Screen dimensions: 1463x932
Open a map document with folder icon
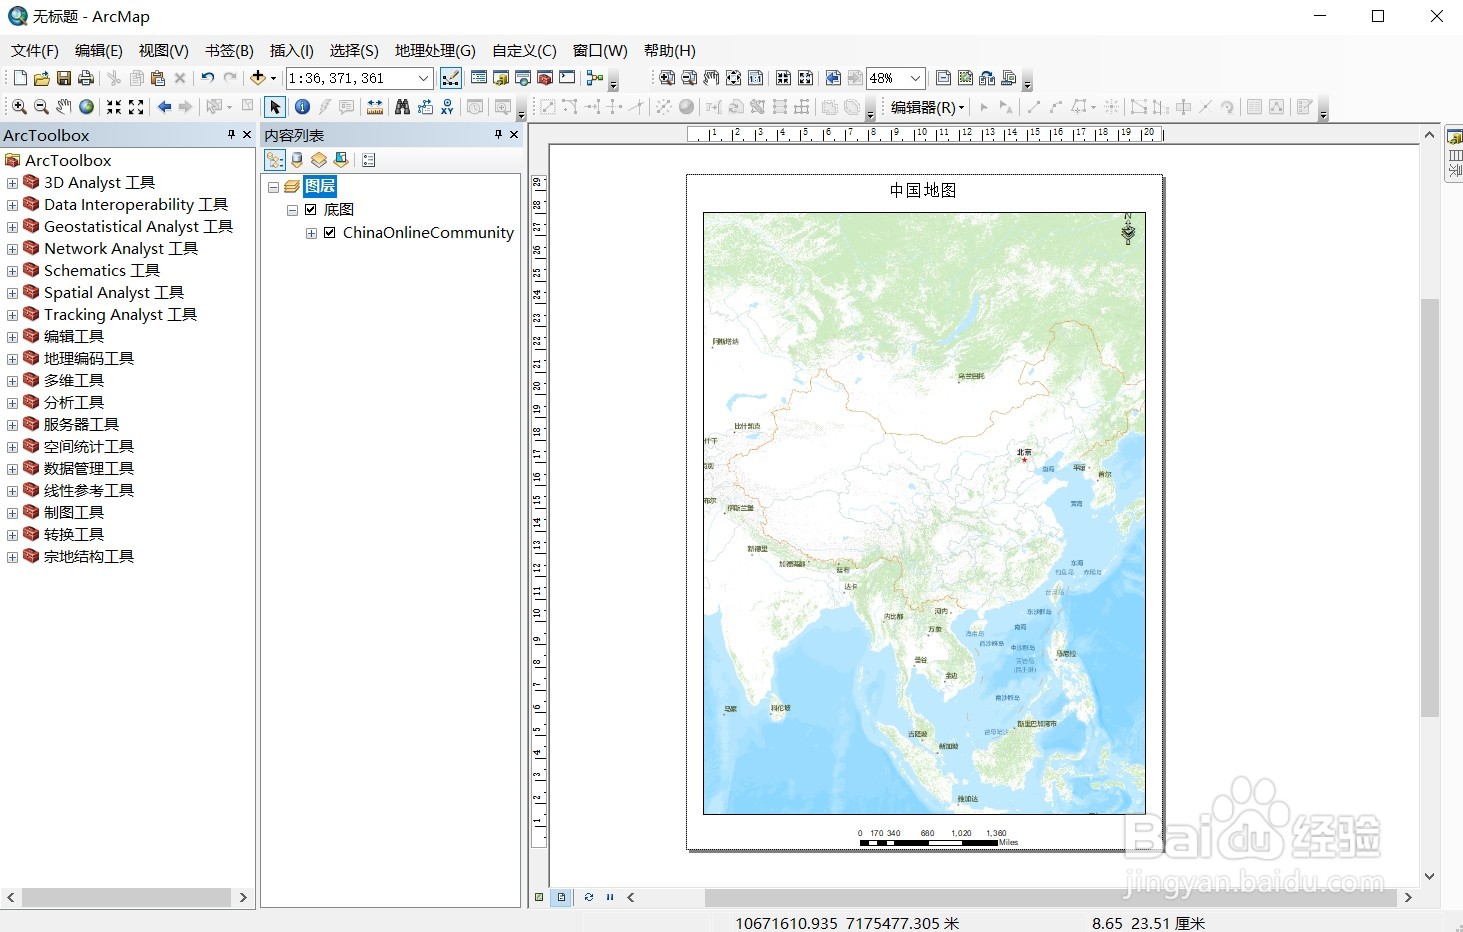42,78
